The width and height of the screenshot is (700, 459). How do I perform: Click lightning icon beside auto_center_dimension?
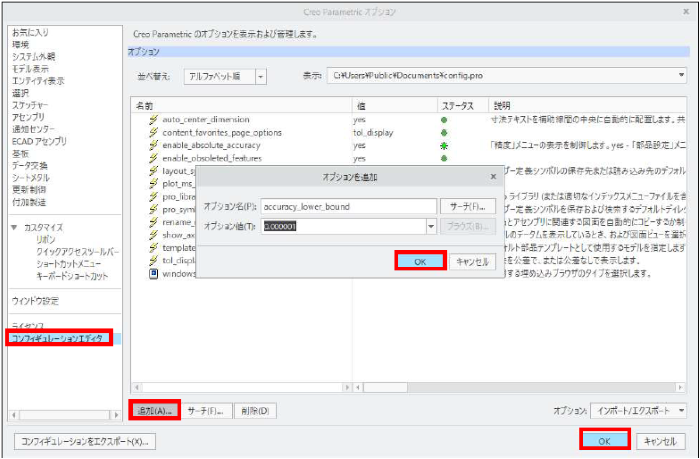tap(154, 120)
